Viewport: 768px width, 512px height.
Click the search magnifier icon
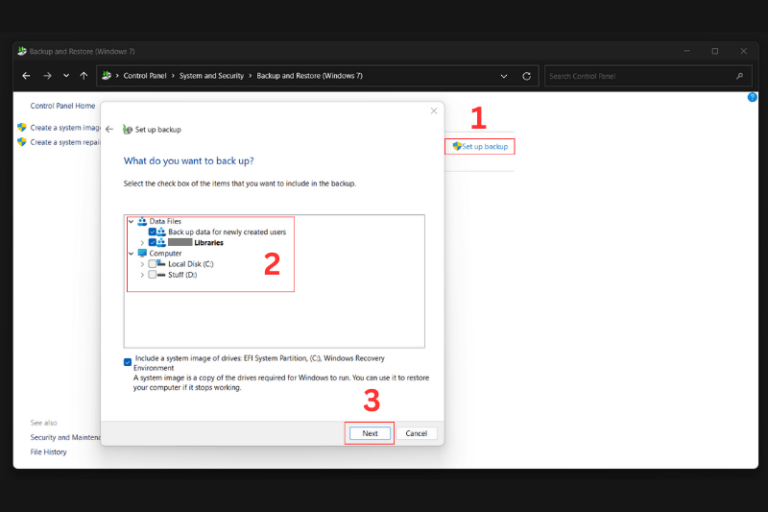click(740, 76)
